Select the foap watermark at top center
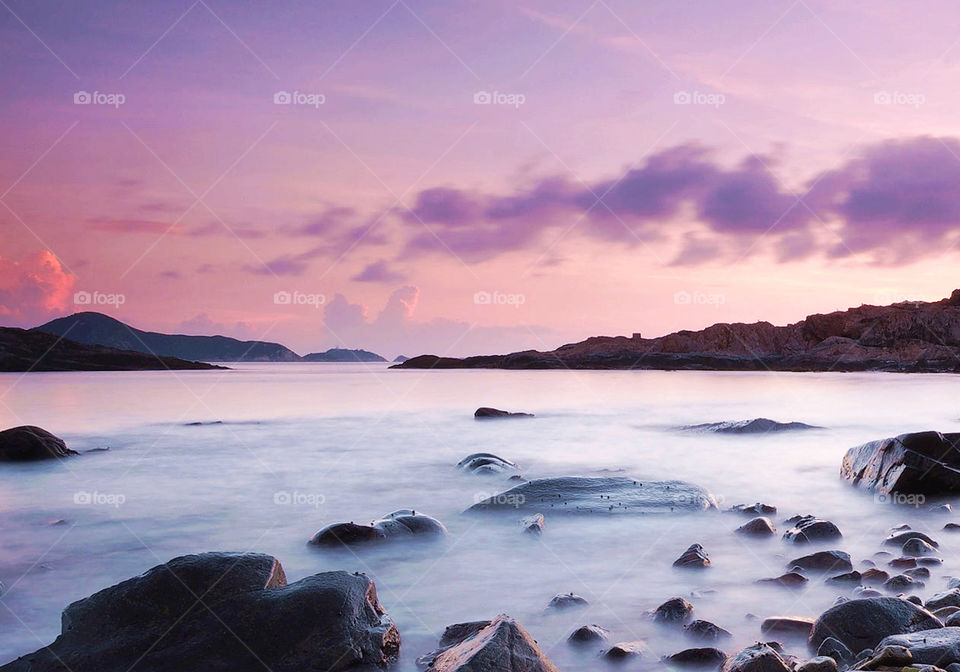 point(499,99)
